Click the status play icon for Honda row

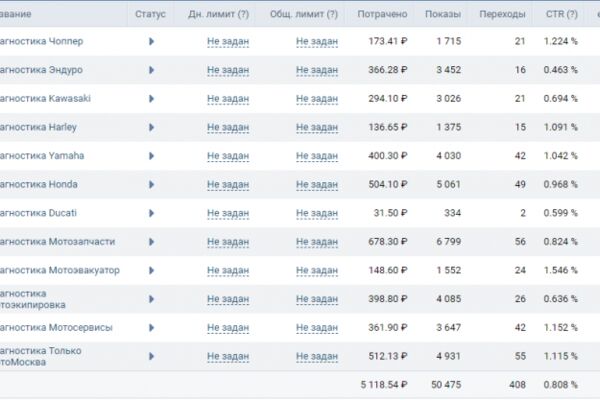pos(151,184)
